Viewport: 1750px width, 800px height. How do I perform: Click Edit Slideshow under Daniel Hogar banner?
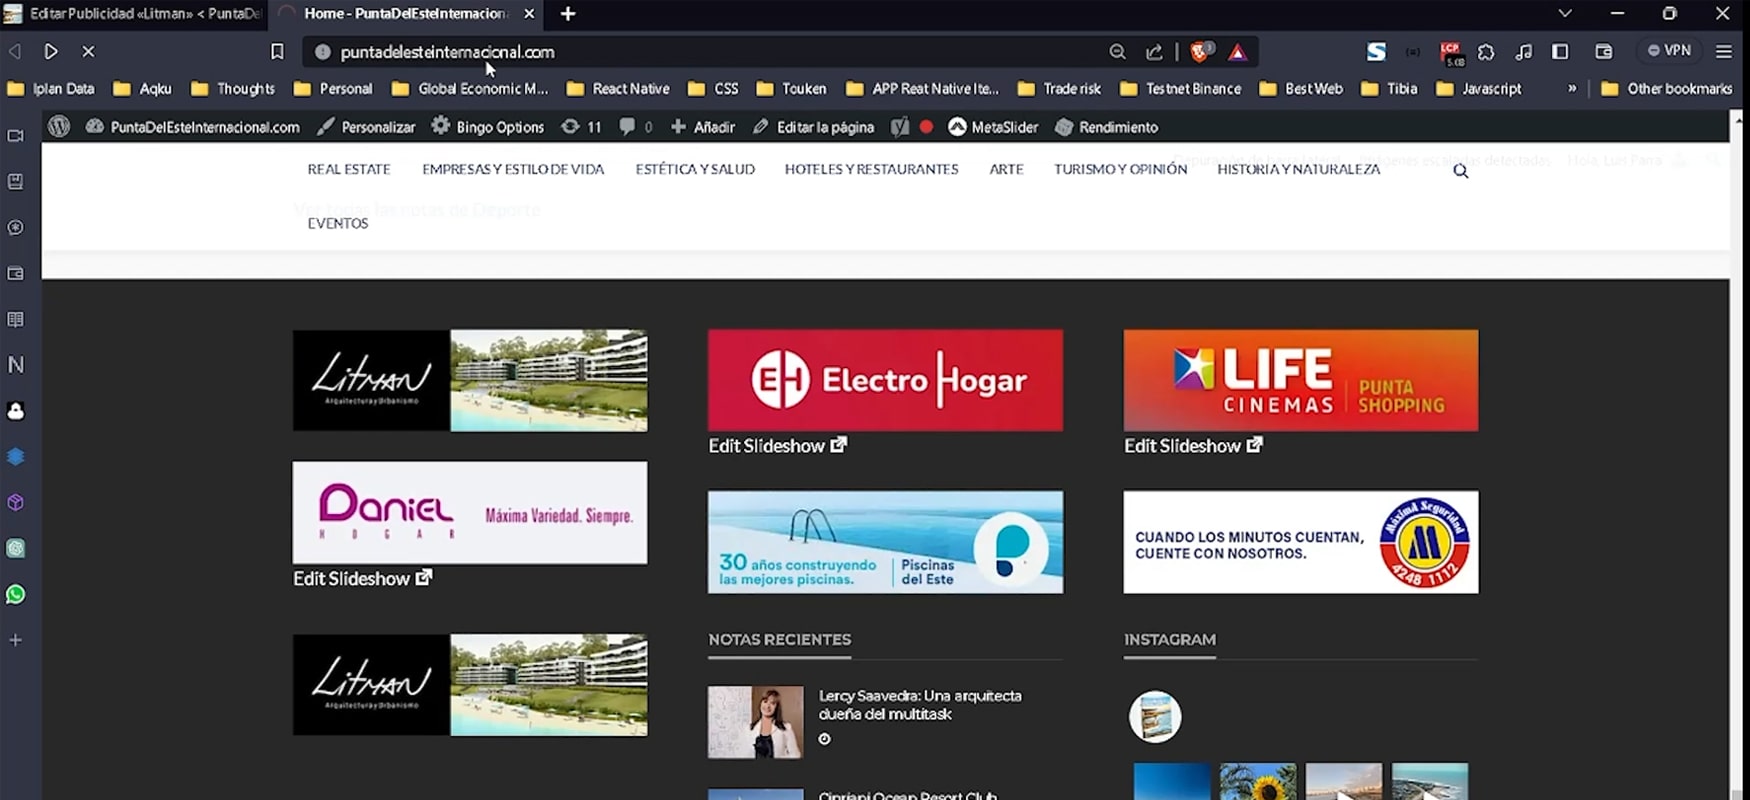coord(362,578)
